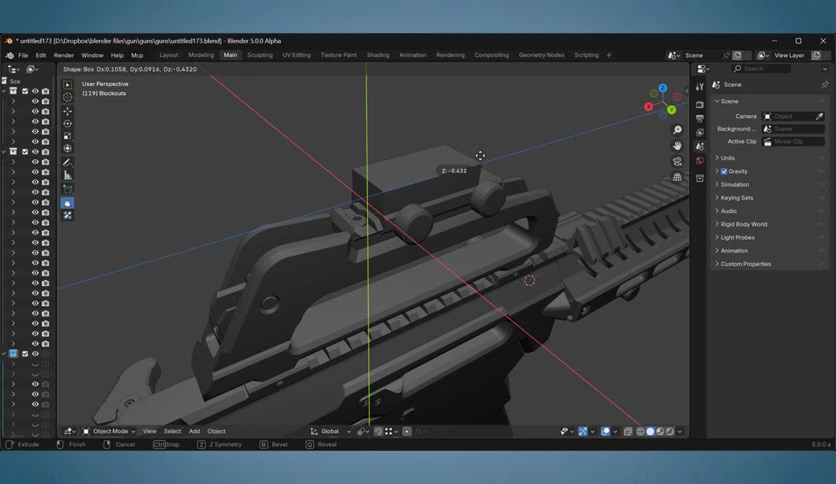Switch to the Sculpting workspace tab
836x484 pixels.
coord(260,55)
